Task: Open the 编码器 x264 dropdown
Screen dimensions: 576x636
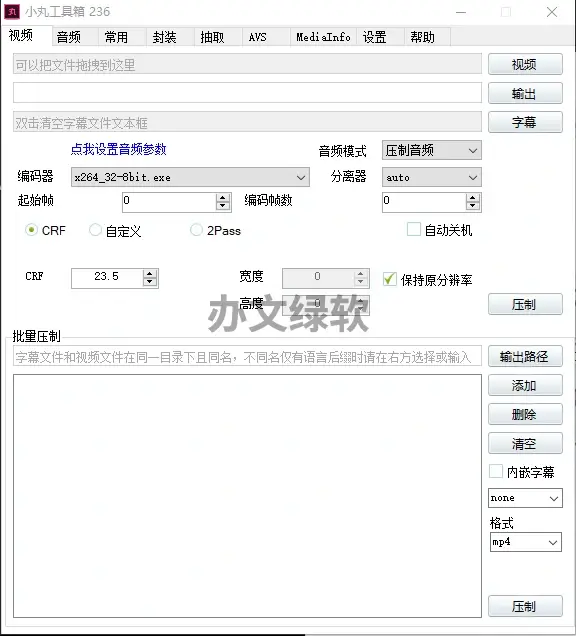Action: [190, 177]
